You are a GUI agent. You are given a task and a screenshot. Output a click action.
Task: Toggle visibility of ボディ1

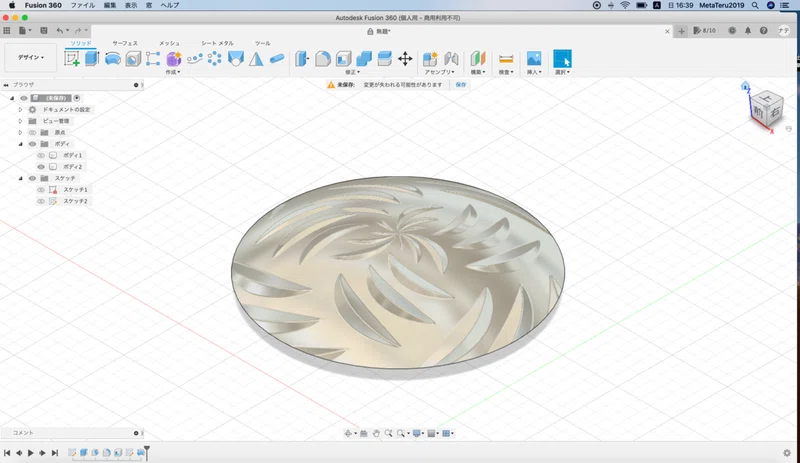[41, 155]
